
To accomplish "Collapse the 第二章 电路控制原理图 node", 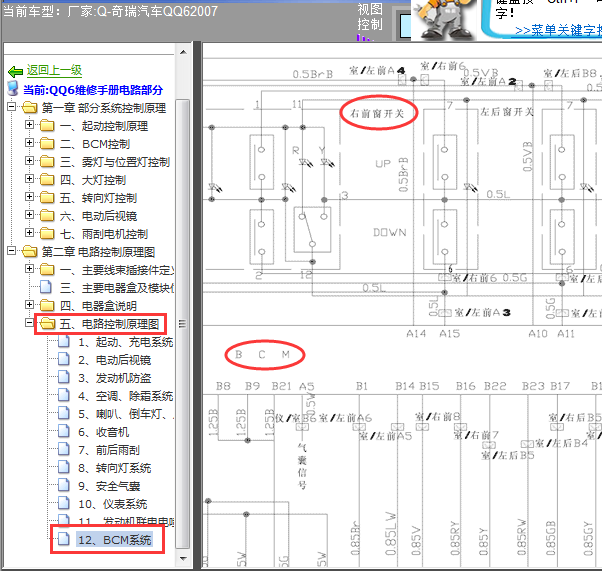I will coord(12,251).
